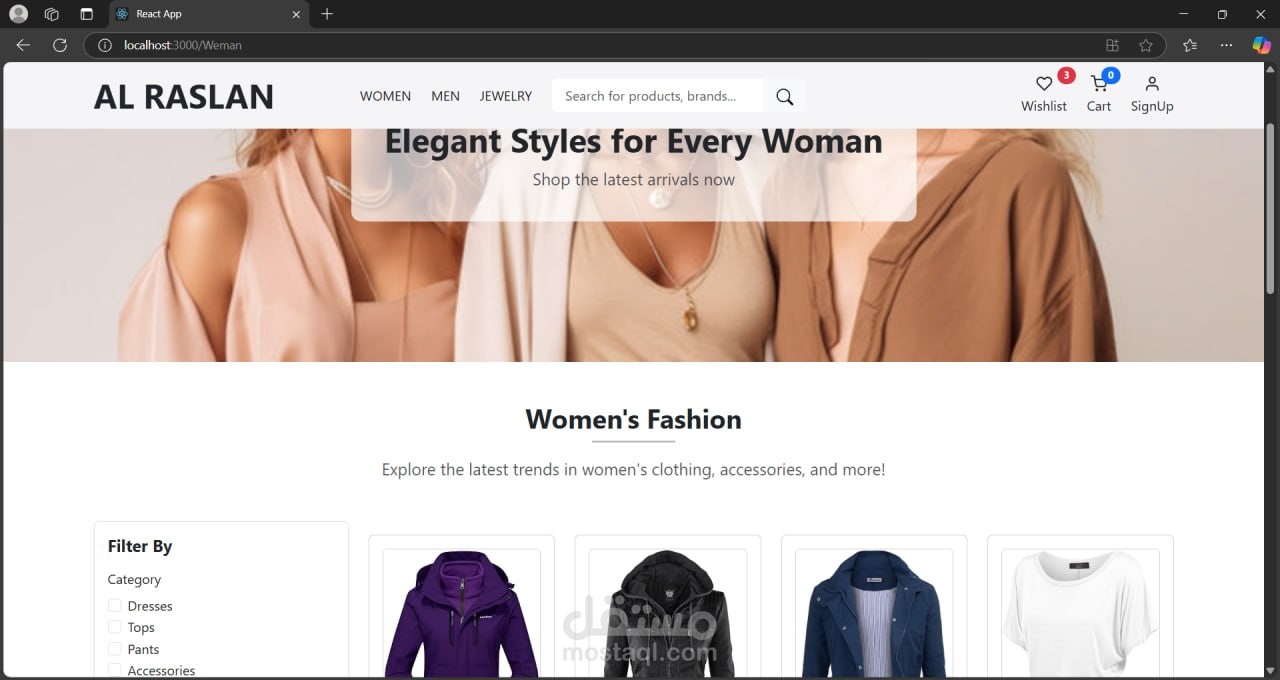Open the Copilot icon in browser toolbar
Viewport: 1280px width, 680px height.
pyautogui.click(x=1262, y=45)
